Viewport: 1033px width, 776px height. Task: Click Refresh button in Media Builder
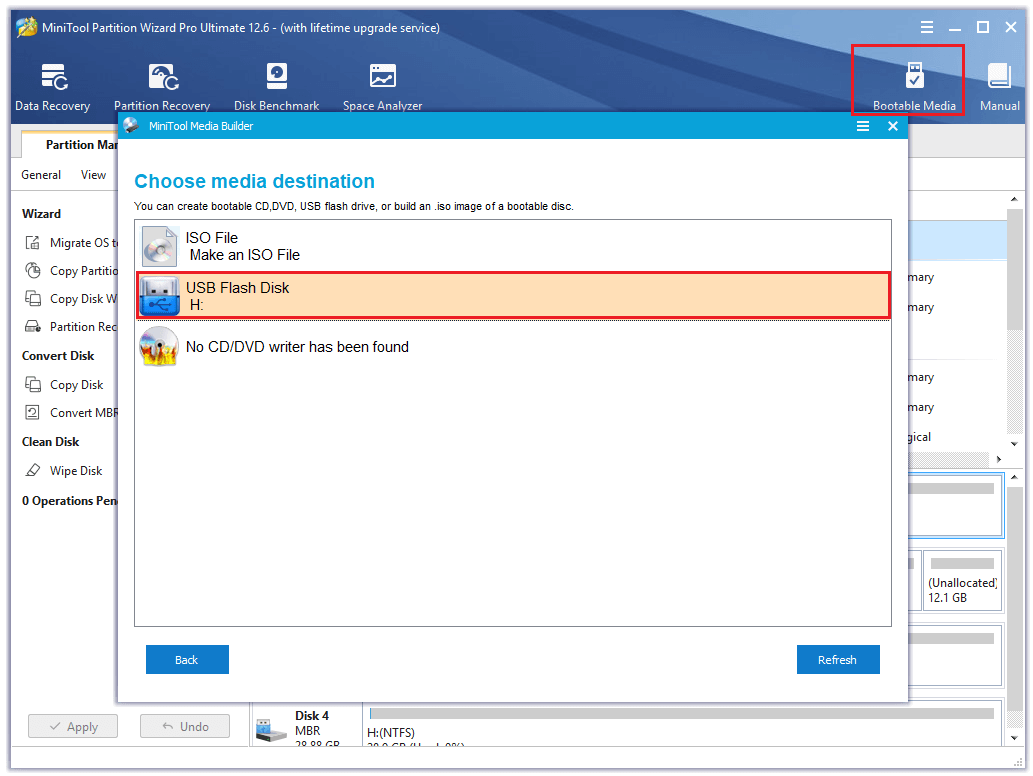tap(838, 659)
